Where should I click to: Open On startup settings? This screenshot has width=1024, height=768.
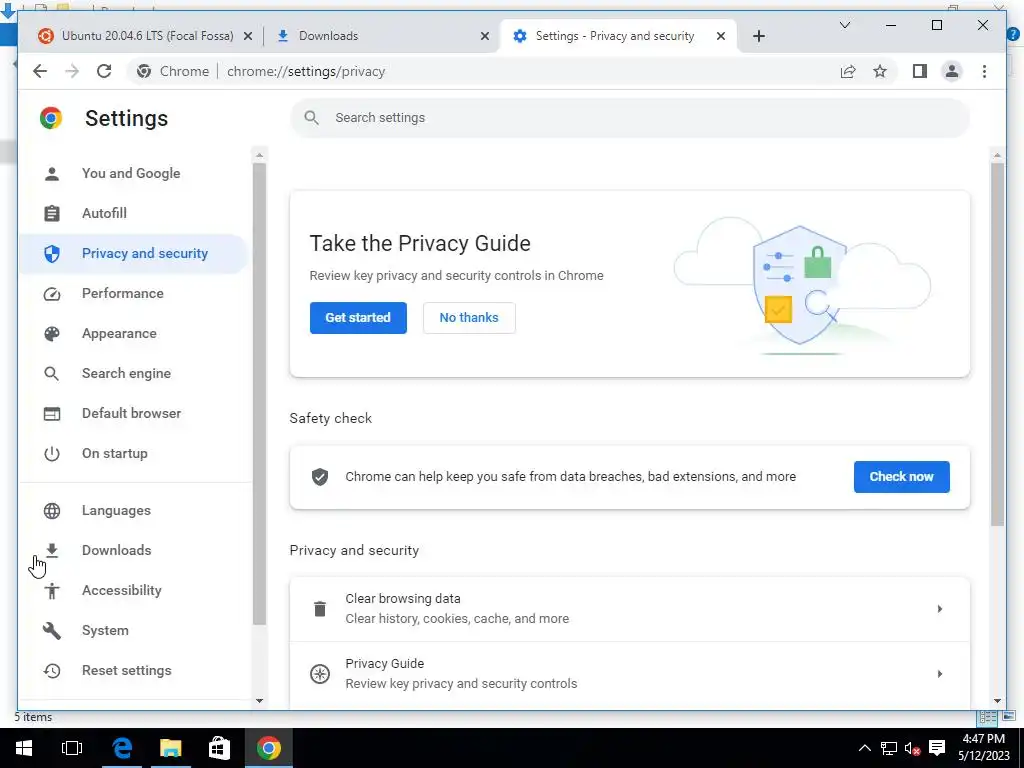coord(134,453)
